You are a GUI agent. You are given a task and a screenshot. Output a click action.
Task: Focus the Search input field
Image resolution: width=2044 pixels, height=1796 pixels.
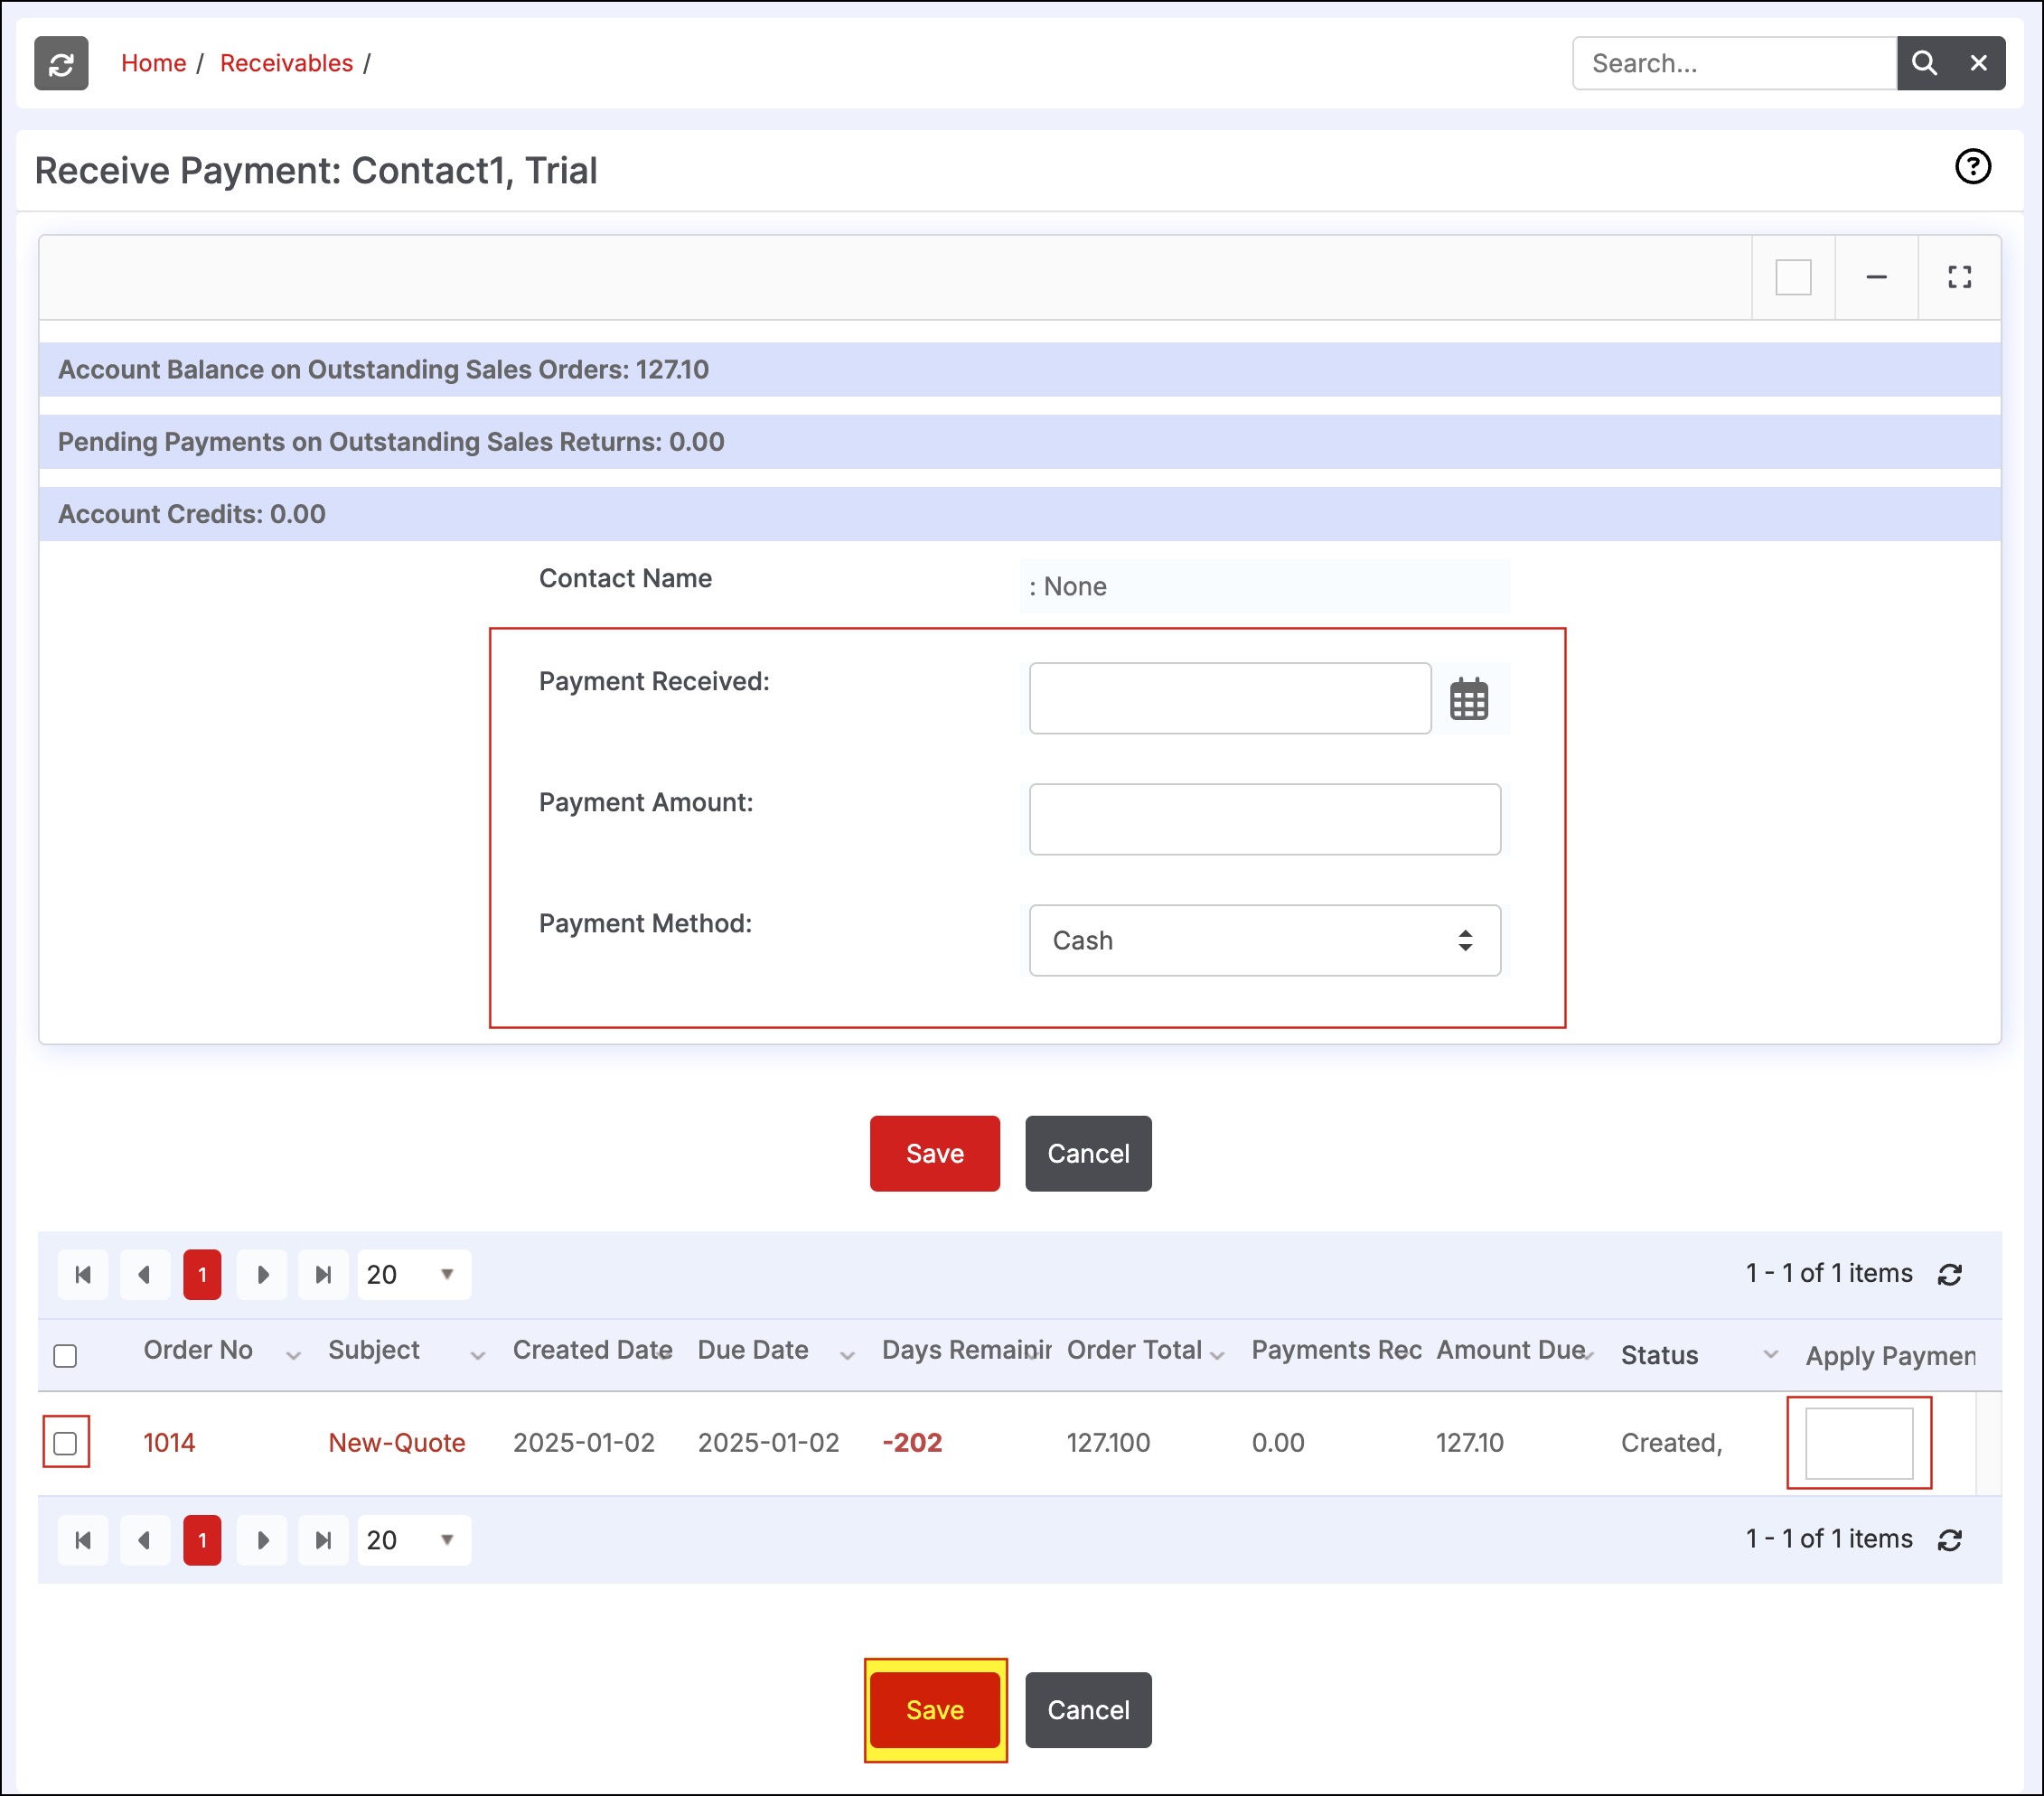pyautogui.click(x=1734, y=63)
